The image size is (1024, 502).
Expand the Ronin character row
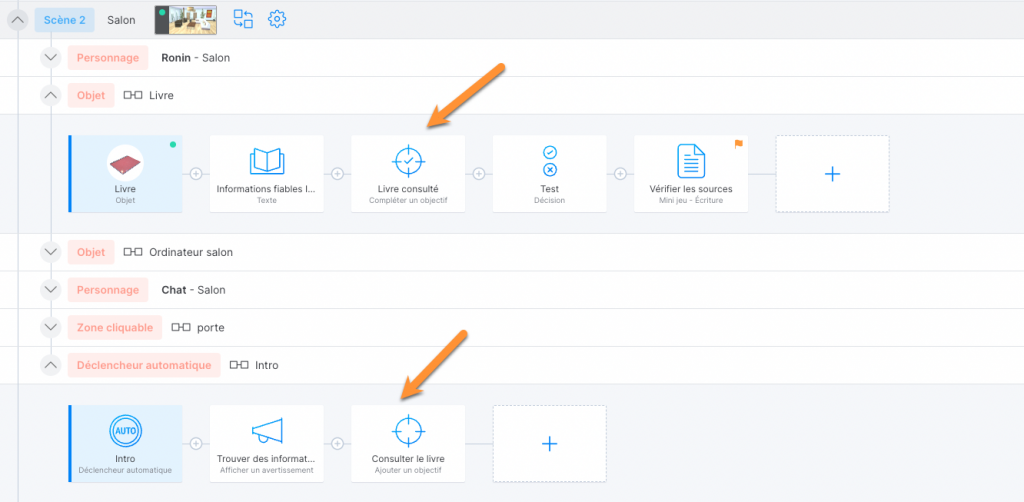click(50, 57)
